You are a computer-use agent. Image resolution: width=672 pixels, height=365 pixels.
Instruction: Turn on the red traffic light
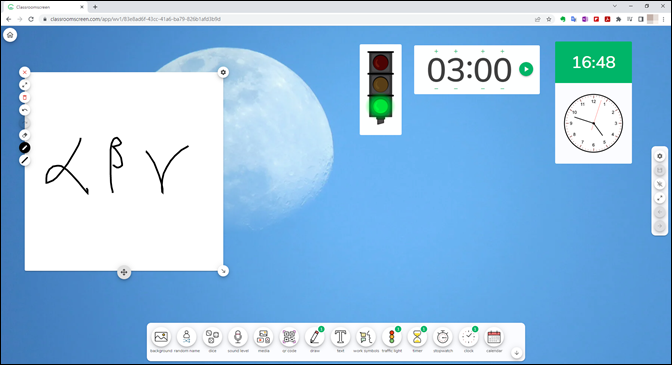[381, 63]
